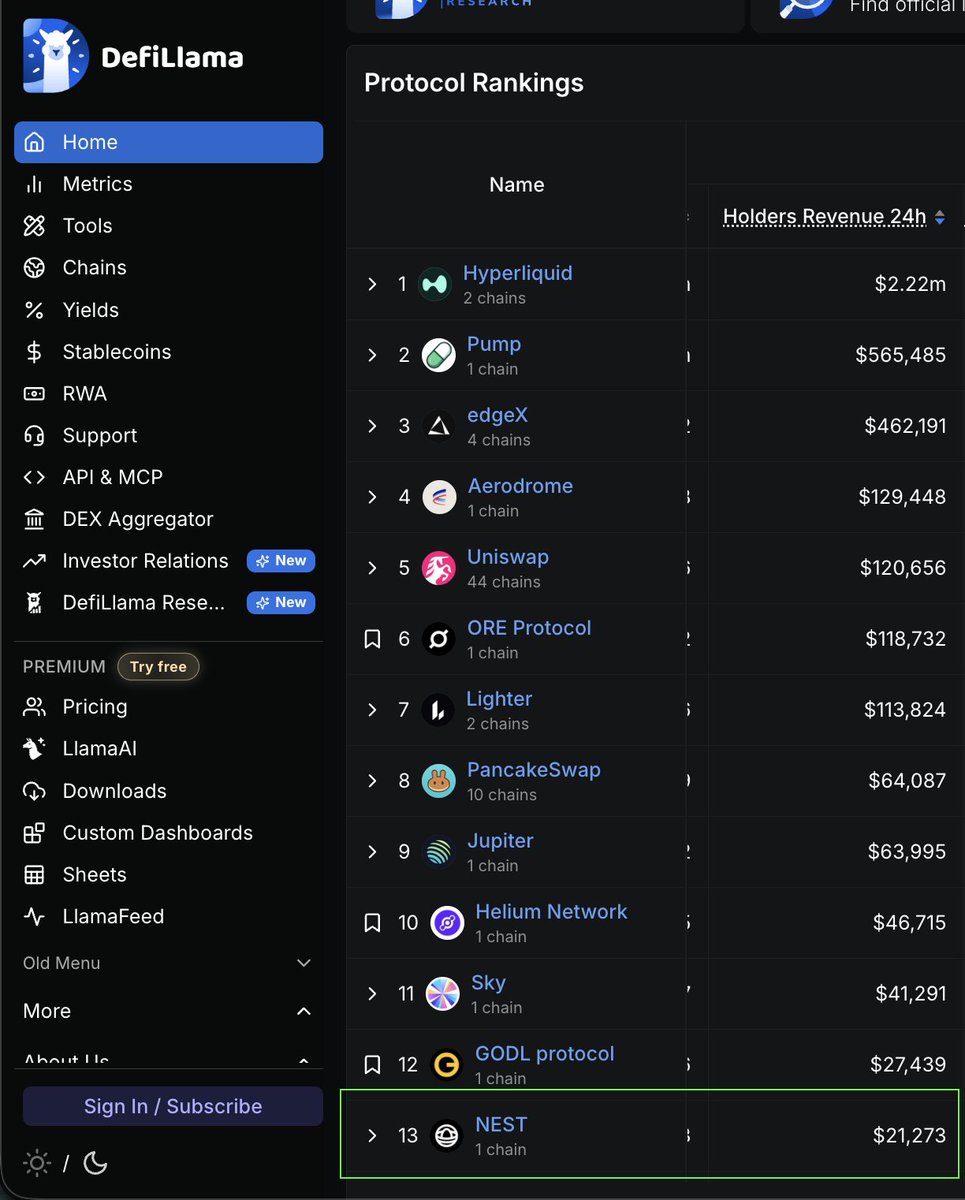Click the Lighter protocol logo
This screenshot has height=1200, width=965.
[x=438, y=710]
